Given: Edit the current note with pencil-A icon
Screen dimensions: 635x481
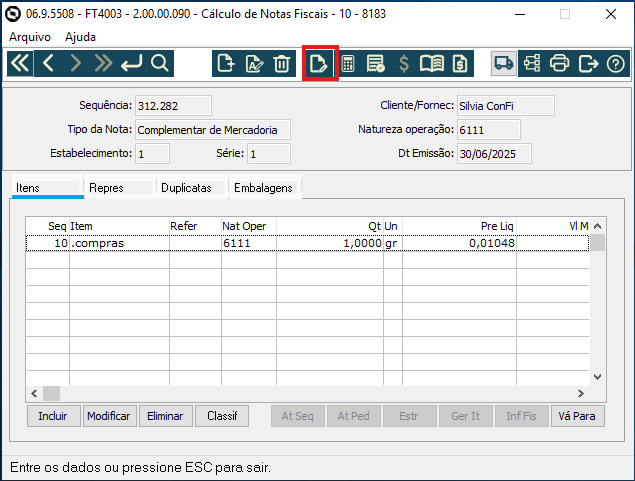Looking at the screenshot, I should pos(254,64).
